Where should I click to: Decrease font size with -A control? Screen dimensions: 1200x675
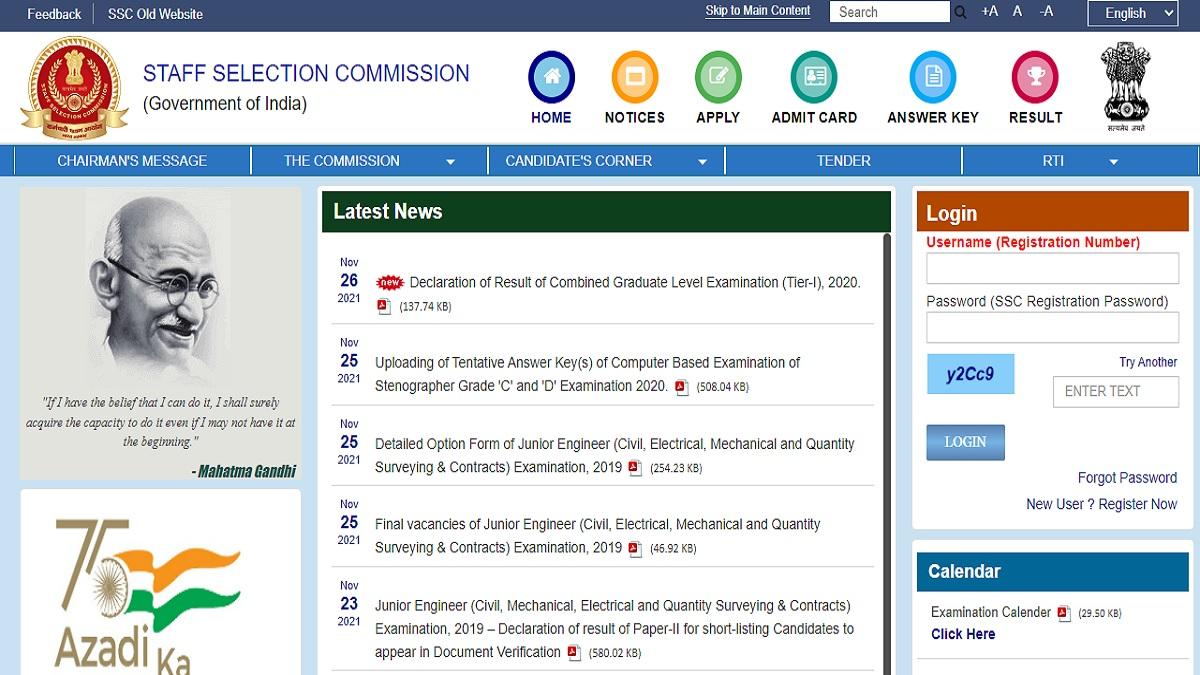tap(1046, 12)
